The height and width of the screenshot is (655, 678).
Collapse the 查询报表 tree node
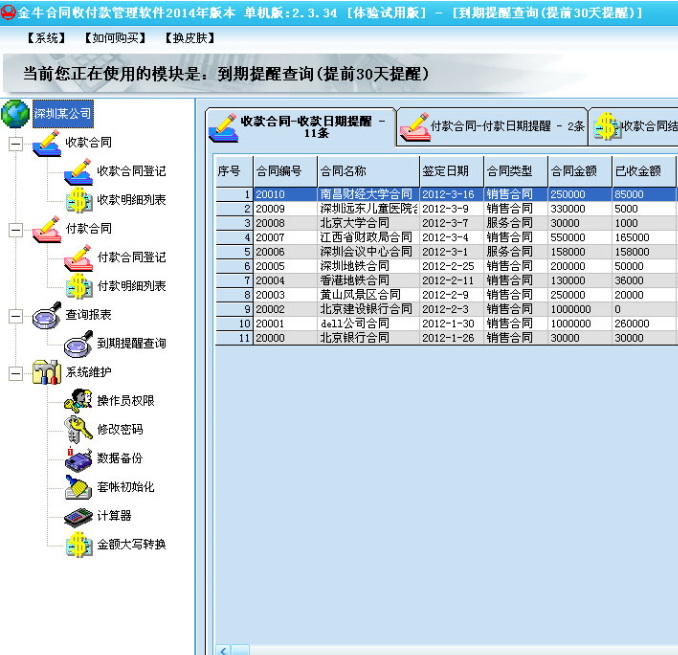coord(16,316)
